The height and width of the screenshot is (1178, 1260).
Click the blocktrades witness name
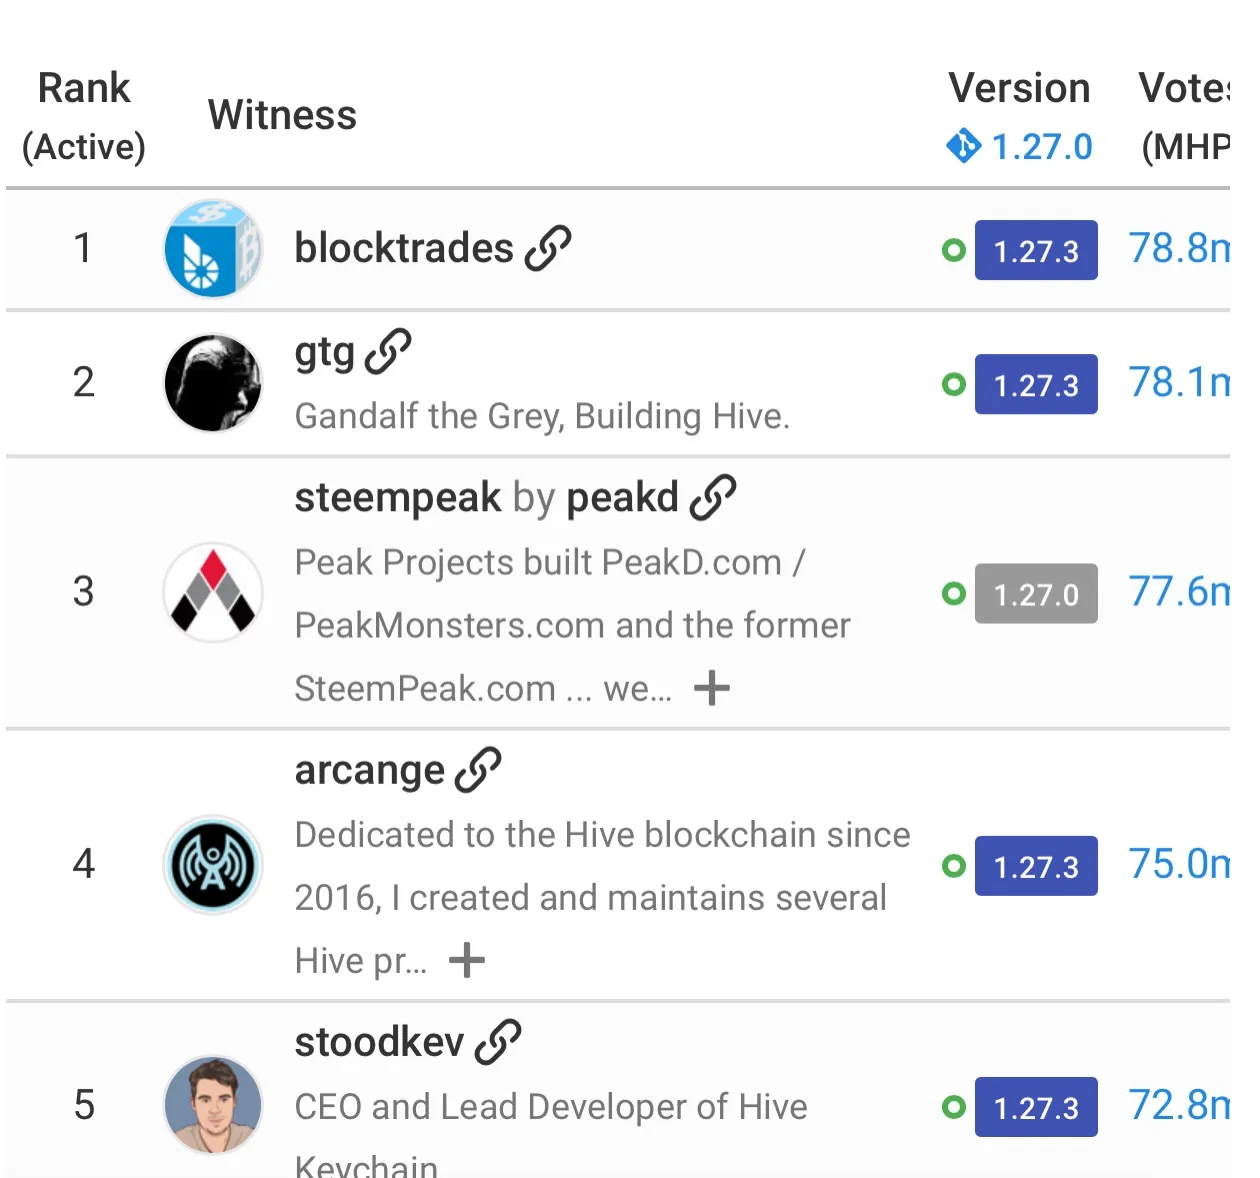click(x=404, y=248)
